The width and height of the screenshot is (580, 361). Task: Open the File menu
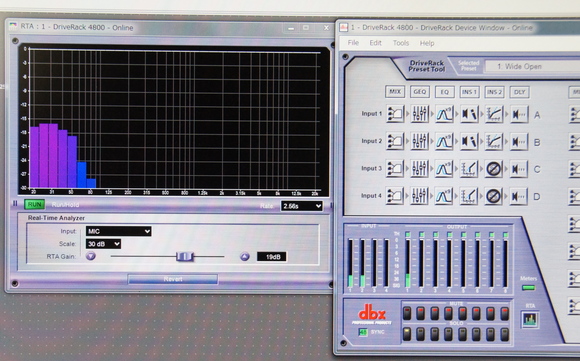point(353,43)
